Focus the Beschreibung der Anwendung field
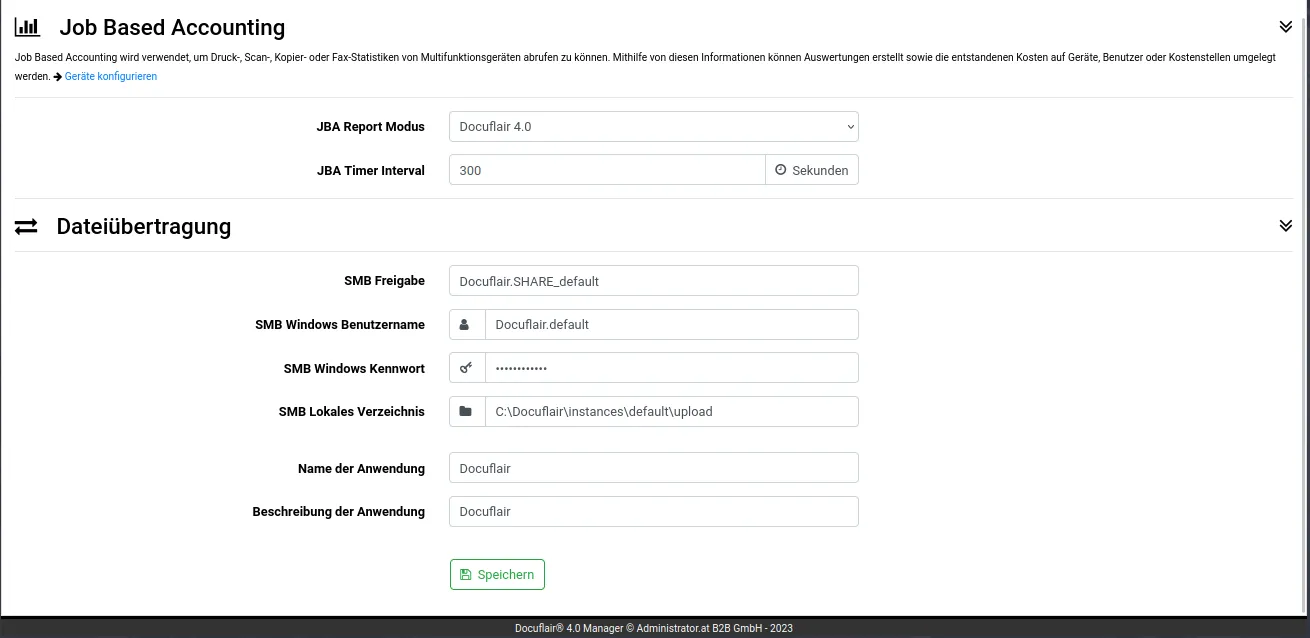1310x638 pixels. [x=653, y=512]
